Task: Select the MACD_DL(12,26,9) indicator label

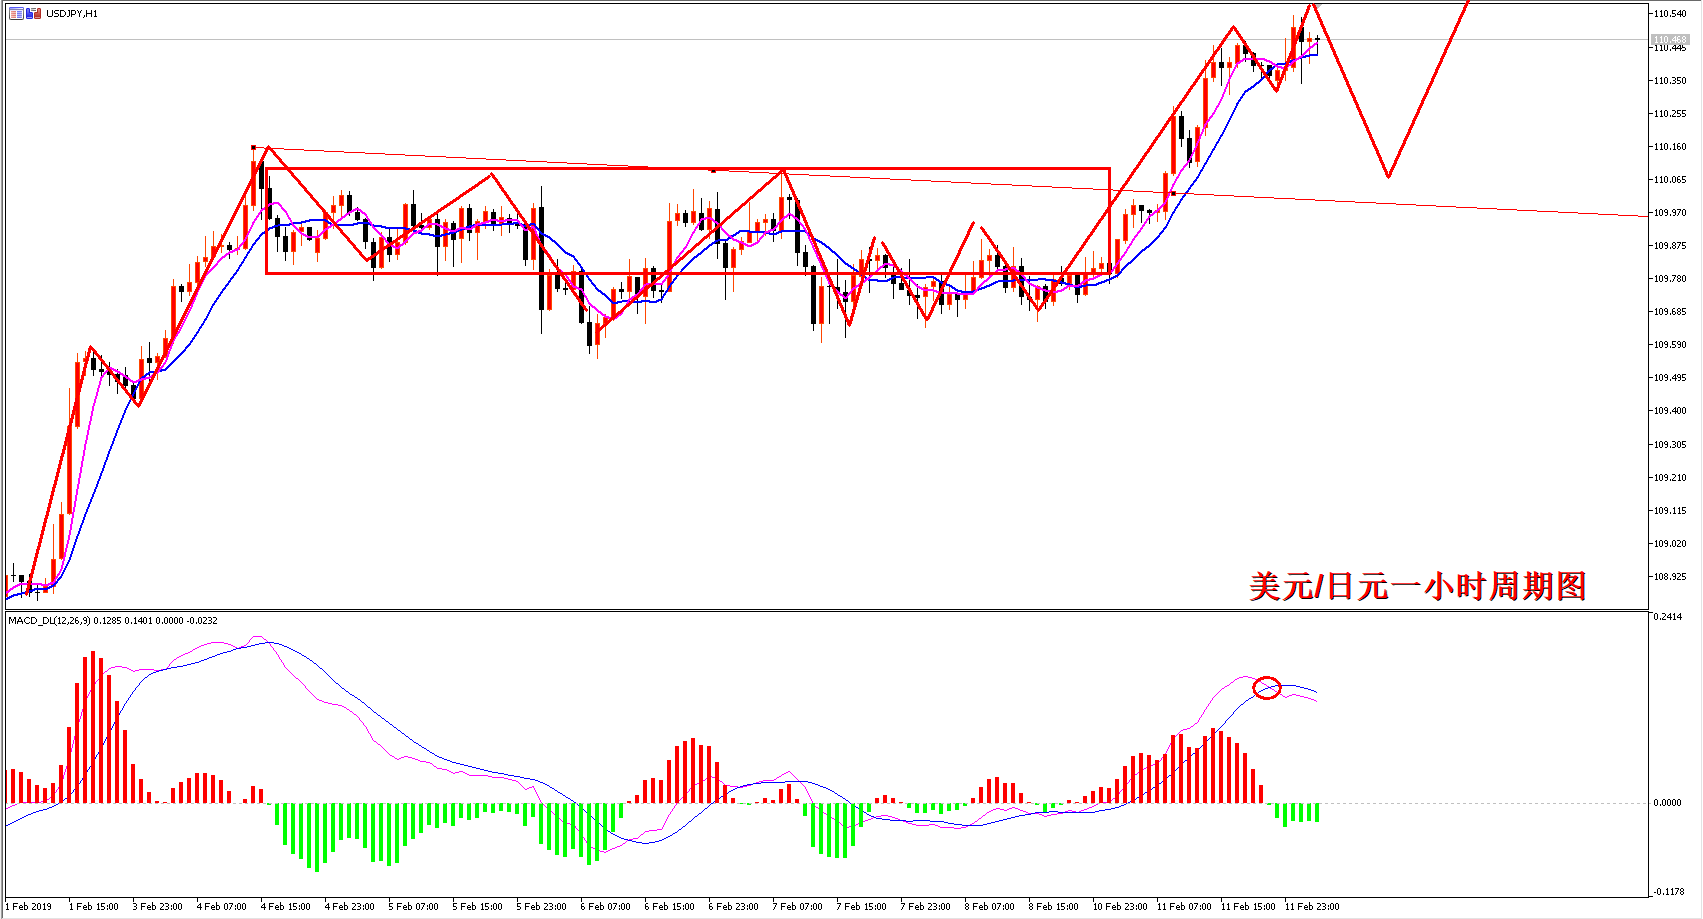Action: [x=49, y=621]
